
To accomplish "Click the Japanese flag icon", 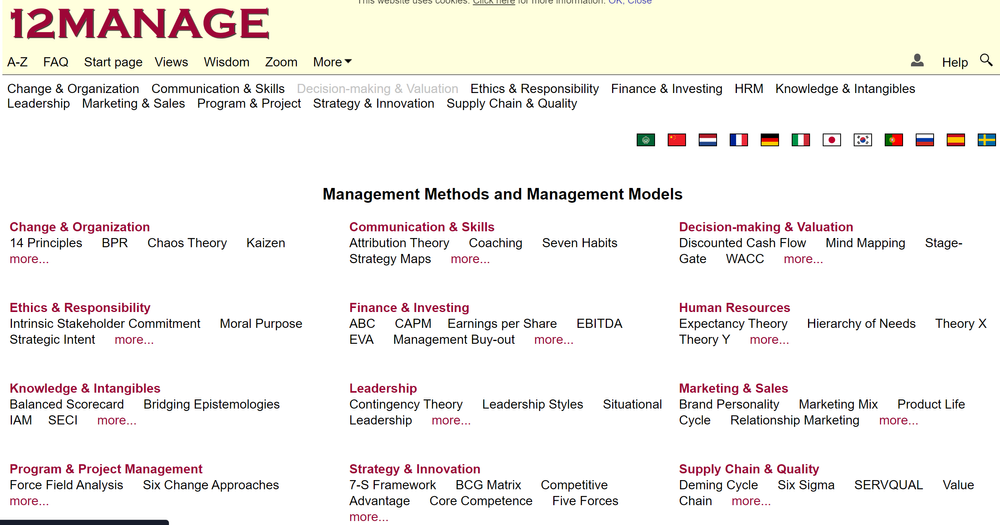I will point(832,140).
